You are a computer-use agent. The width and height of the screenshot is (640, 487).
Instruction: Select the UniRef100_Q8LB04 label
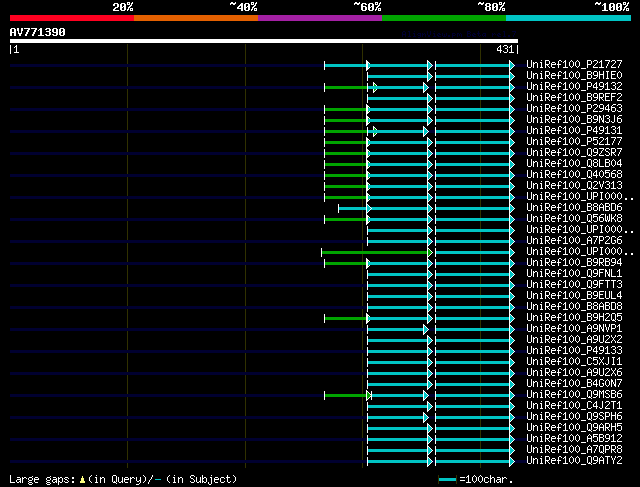click(x=574, y=164)
